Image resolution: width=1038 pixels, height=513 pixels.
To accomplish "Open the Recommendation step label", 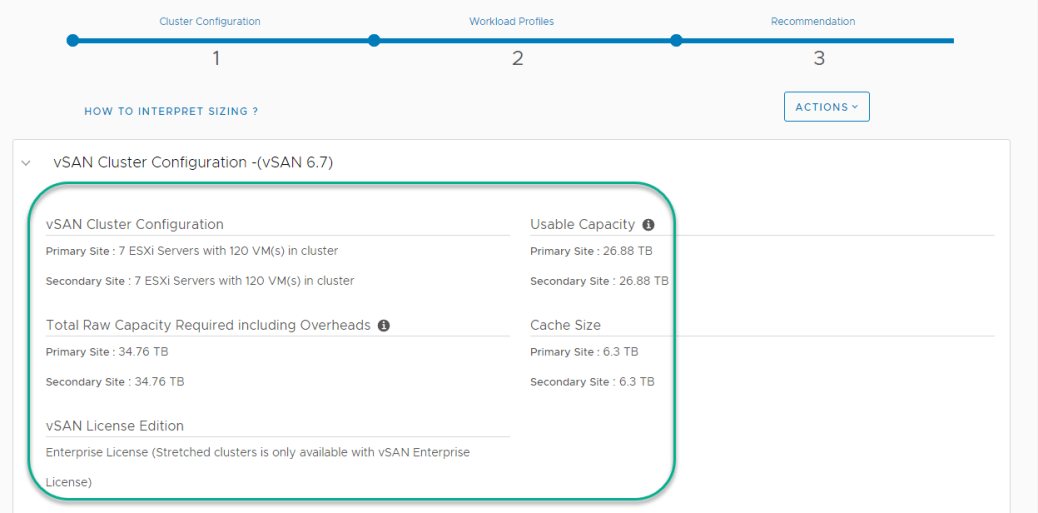I will [812, 21].
